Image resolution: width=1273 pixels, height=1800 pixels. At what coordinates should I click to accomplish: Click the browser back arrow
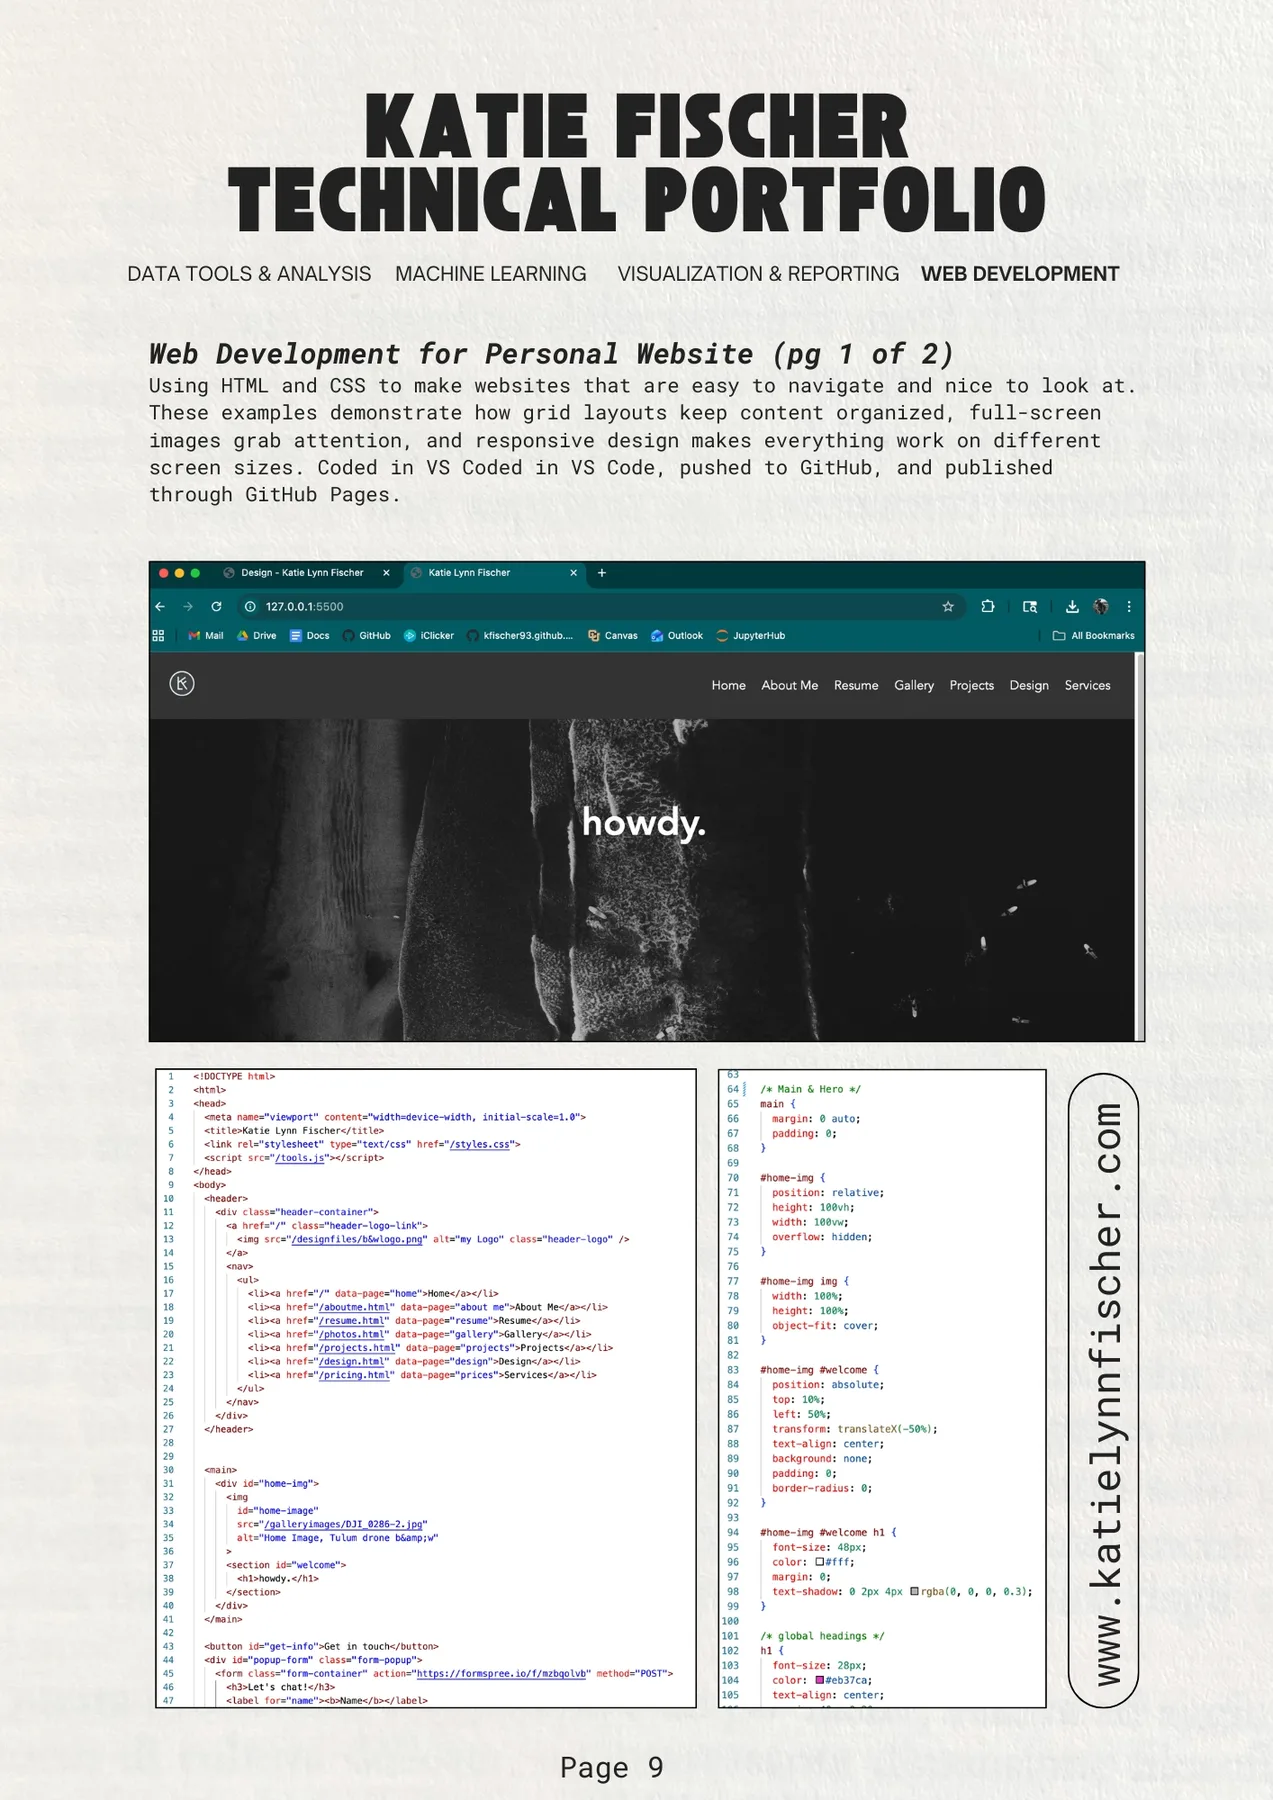160,606
